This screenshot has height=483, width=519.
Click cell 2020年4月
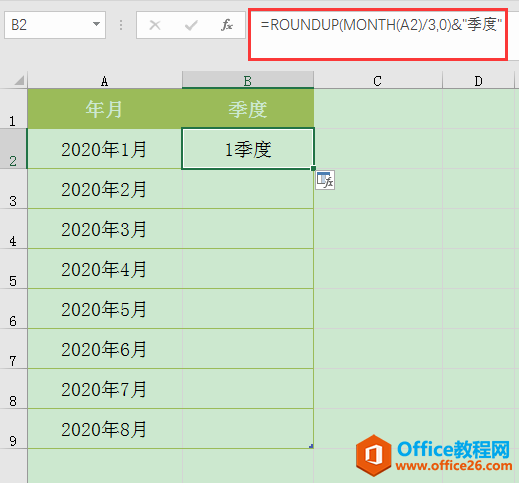pos(105,269)
